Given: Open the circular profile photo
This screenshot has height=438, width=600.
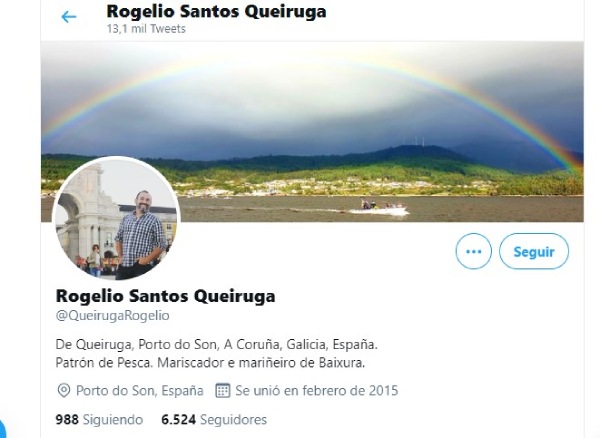Looking at the screenshot, I should click(116, 218).
